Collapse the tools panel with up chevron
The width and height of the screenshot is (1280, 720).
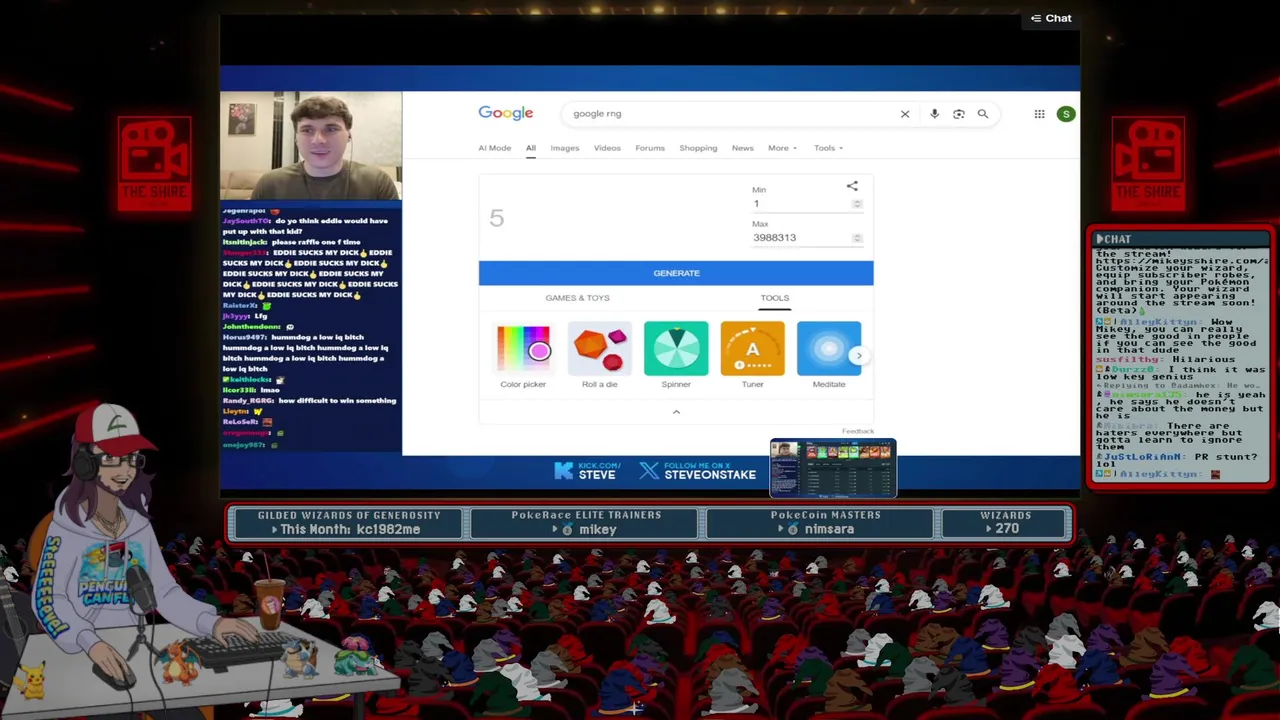click(676, 412)
